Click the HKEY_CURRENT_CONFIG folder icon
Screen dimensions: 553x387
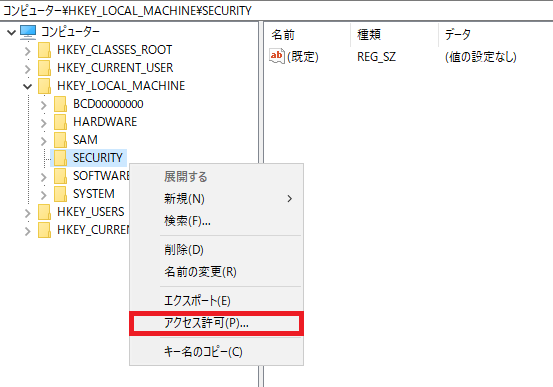(x=45, y=230)
